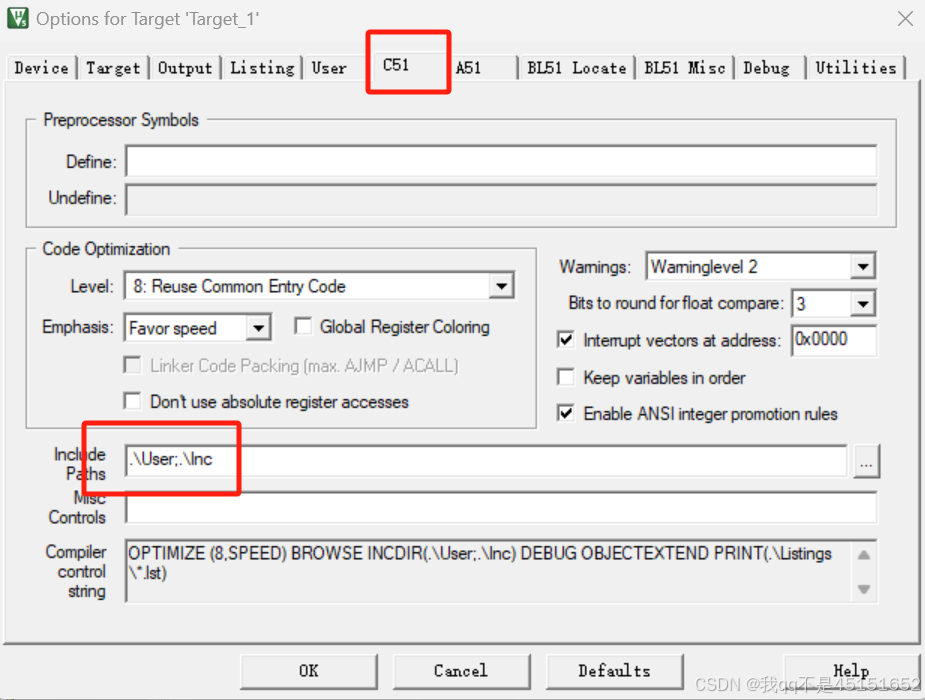Click the Misc Controls input field
The image size is (925, 700).
point(501,508)
